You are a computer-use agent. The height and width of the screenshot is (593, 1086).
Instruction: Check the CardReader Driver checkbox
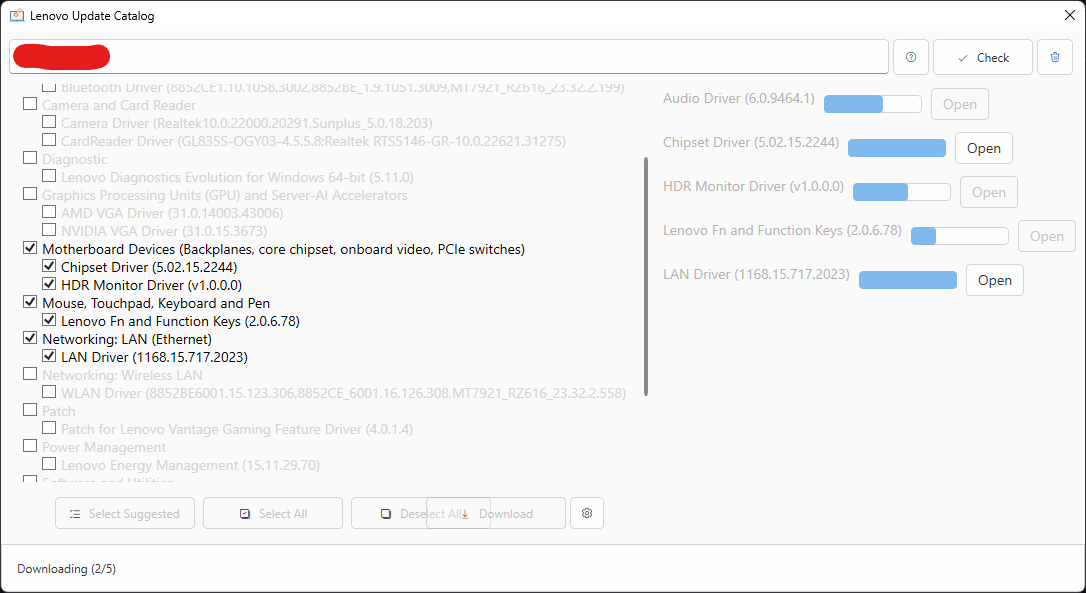pyautogui.click(x=48, y=140)
